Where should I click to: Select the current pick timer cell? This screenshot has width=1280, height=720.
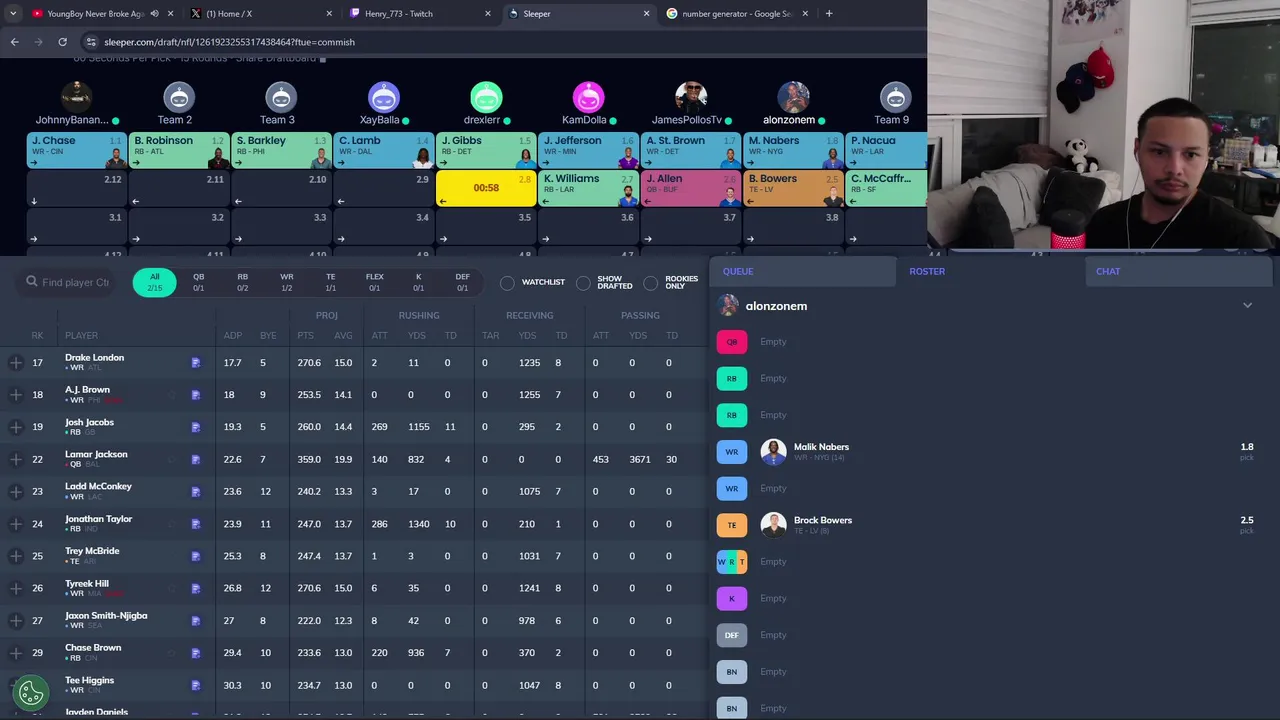pyautogui.click(x=486, y=188)
